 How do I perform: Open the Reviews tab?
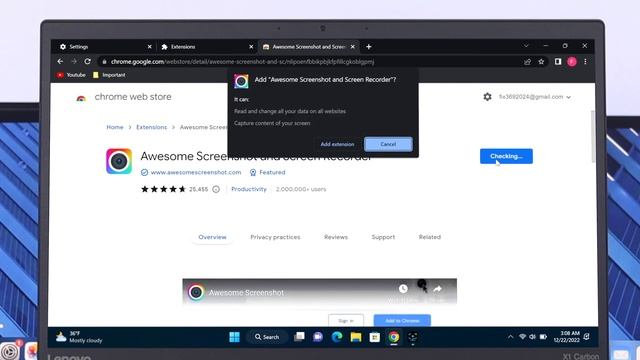point(336,237)
